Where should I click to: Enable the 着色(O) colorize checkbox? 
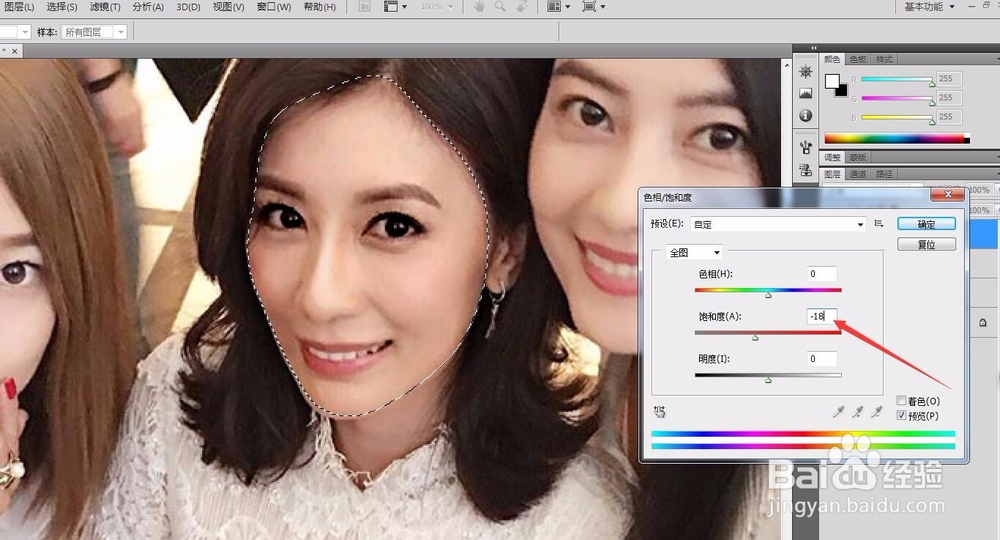[901, 400]
